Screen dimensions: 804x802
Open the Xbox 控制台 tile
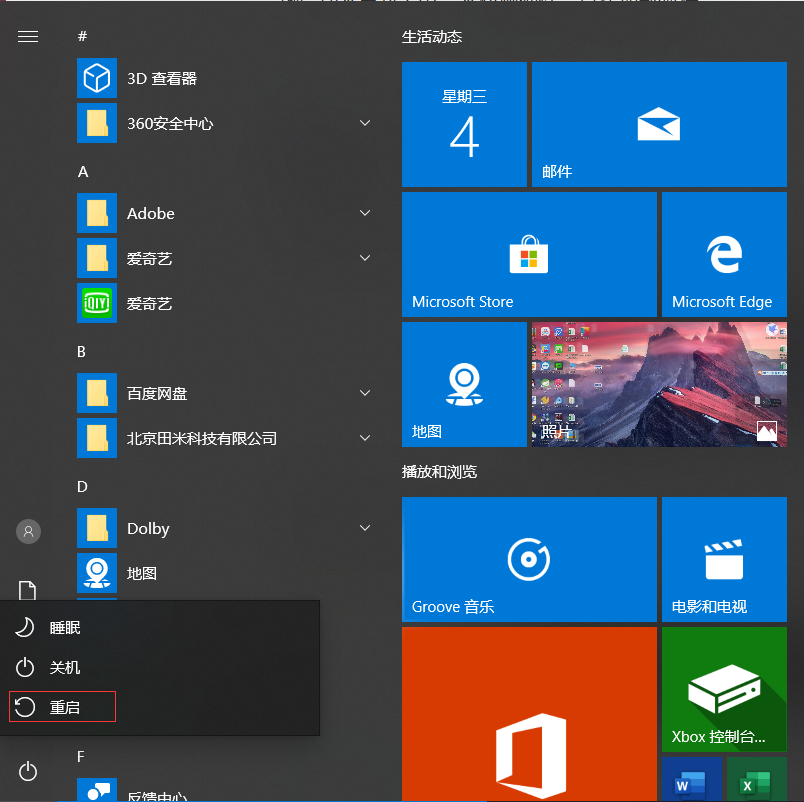724,689
